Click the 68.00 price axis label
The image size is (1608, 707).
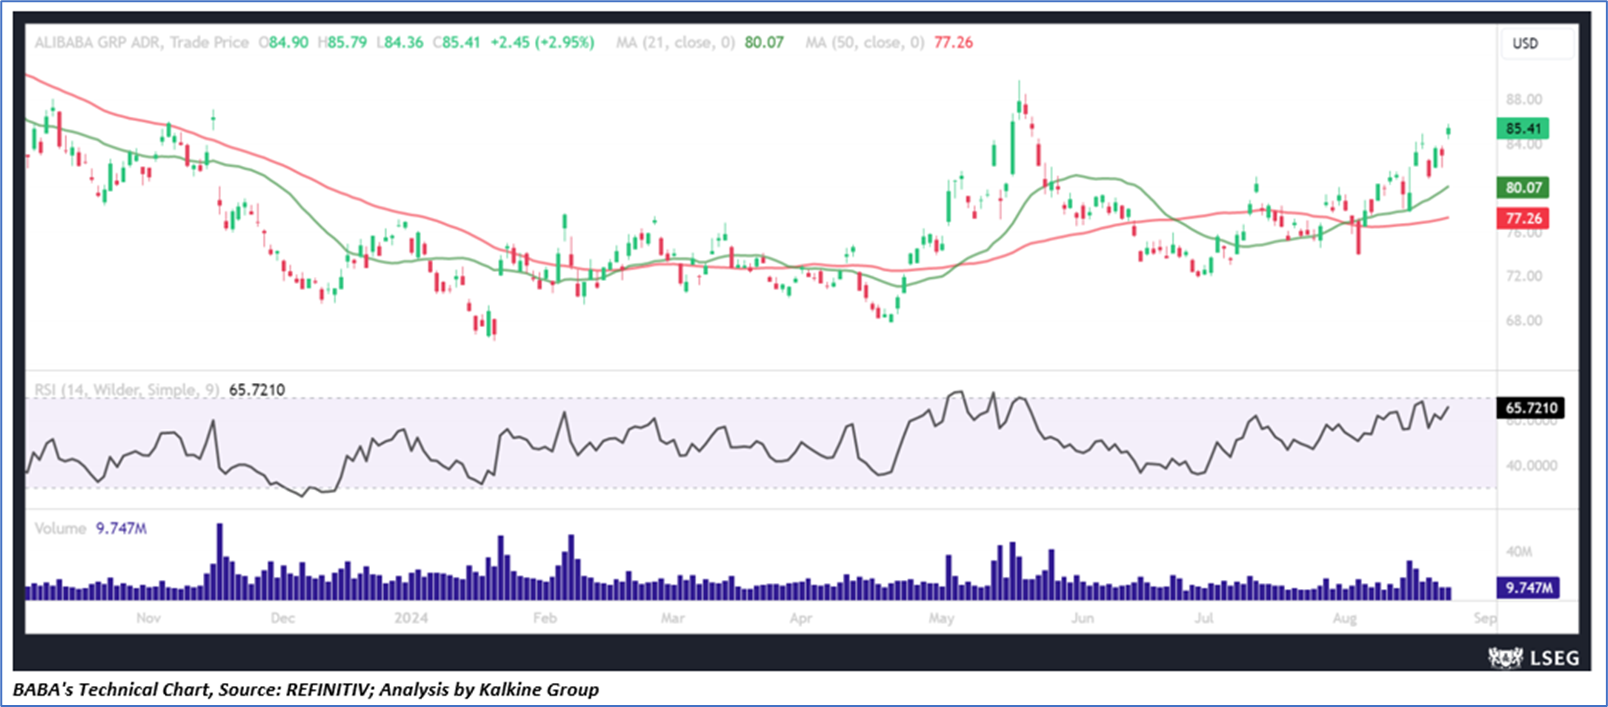(x=1524, y=320)
